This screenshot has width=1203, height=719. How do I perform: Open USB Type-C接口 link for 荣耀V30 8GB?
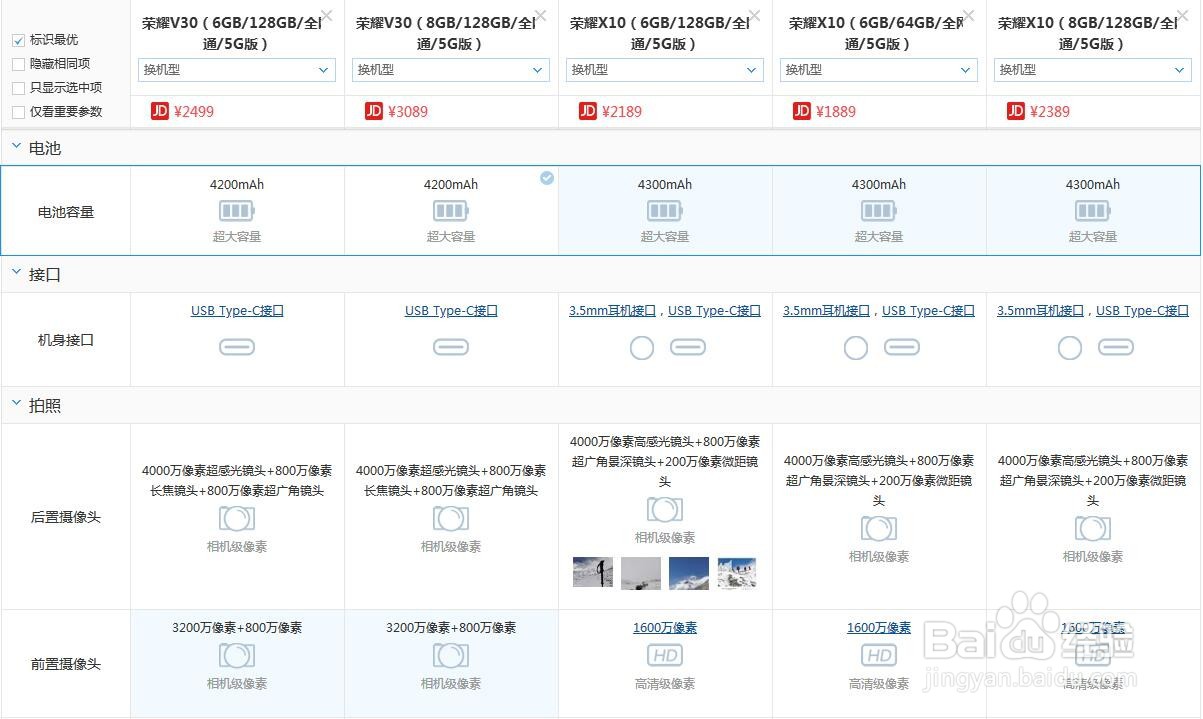click(x=451, y=311)
